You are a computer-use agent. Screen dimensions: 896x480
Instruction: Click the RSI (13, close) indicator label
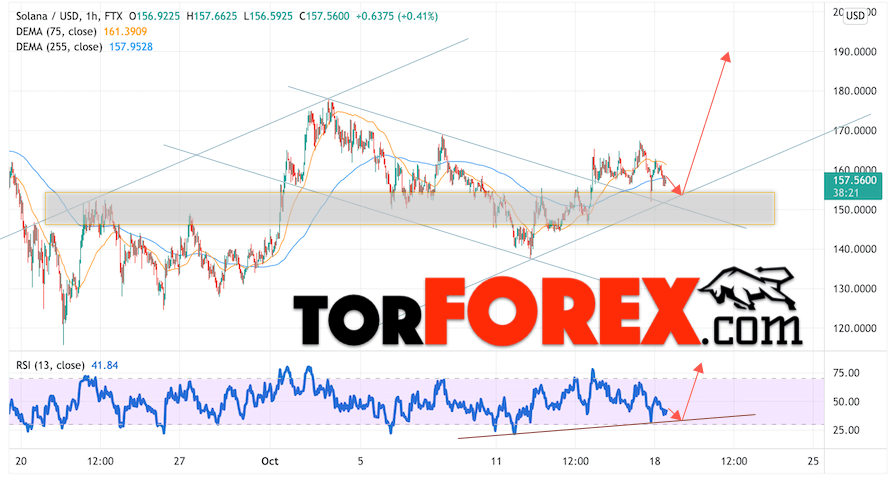click(50, 365)
